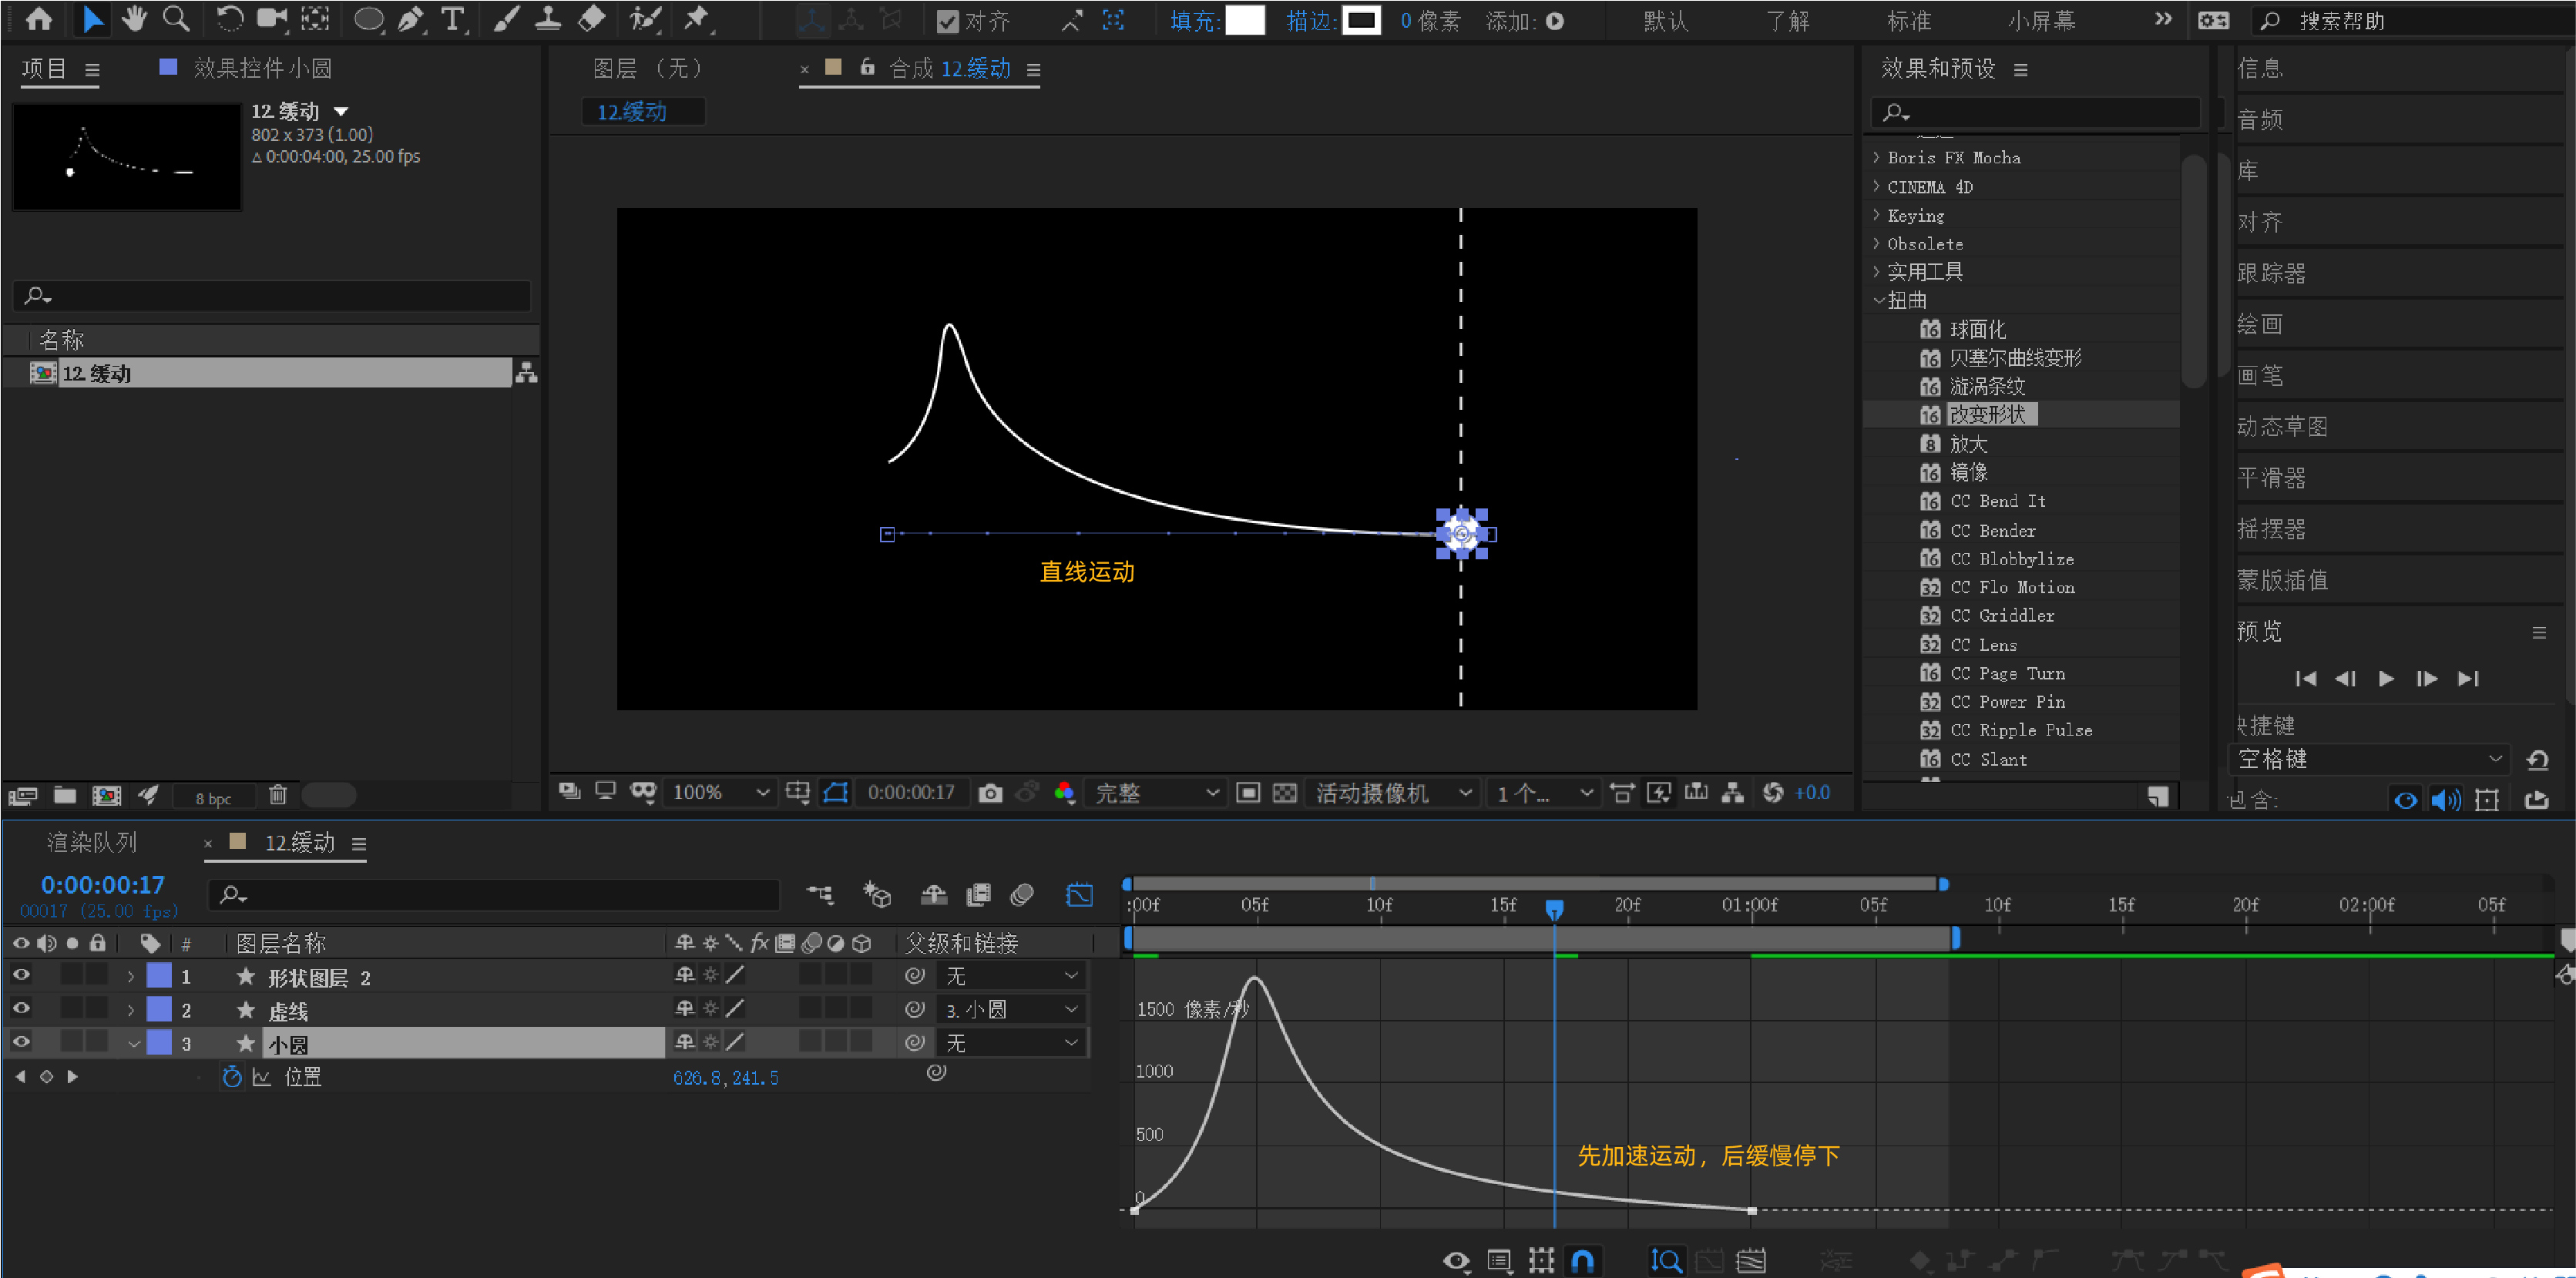Click the white fill color swatch
Image resolution: width=2576 pixels, height=1278 pixels.
tap(1244, 20)
